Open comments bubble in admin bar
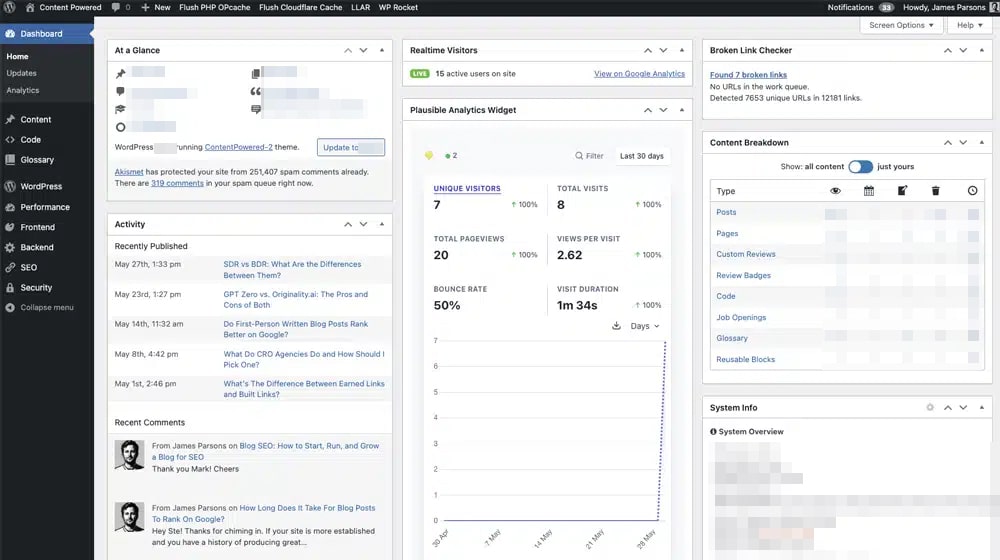1000x560 pixels. (115, 8)
